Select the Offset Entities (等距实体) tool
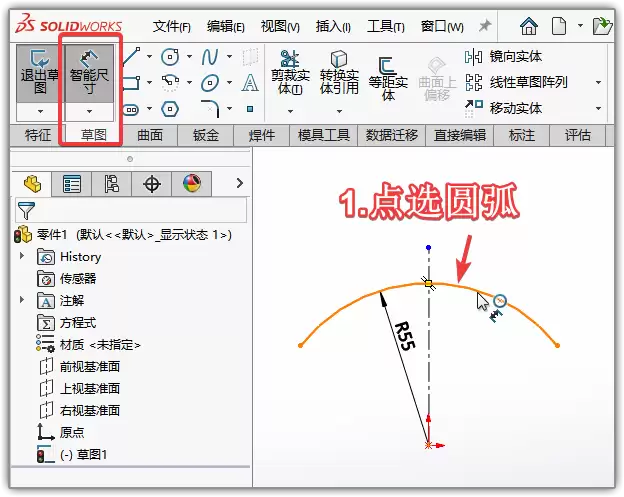The width and height of the screenshot is (624, 497). click(x=388, y=75)
